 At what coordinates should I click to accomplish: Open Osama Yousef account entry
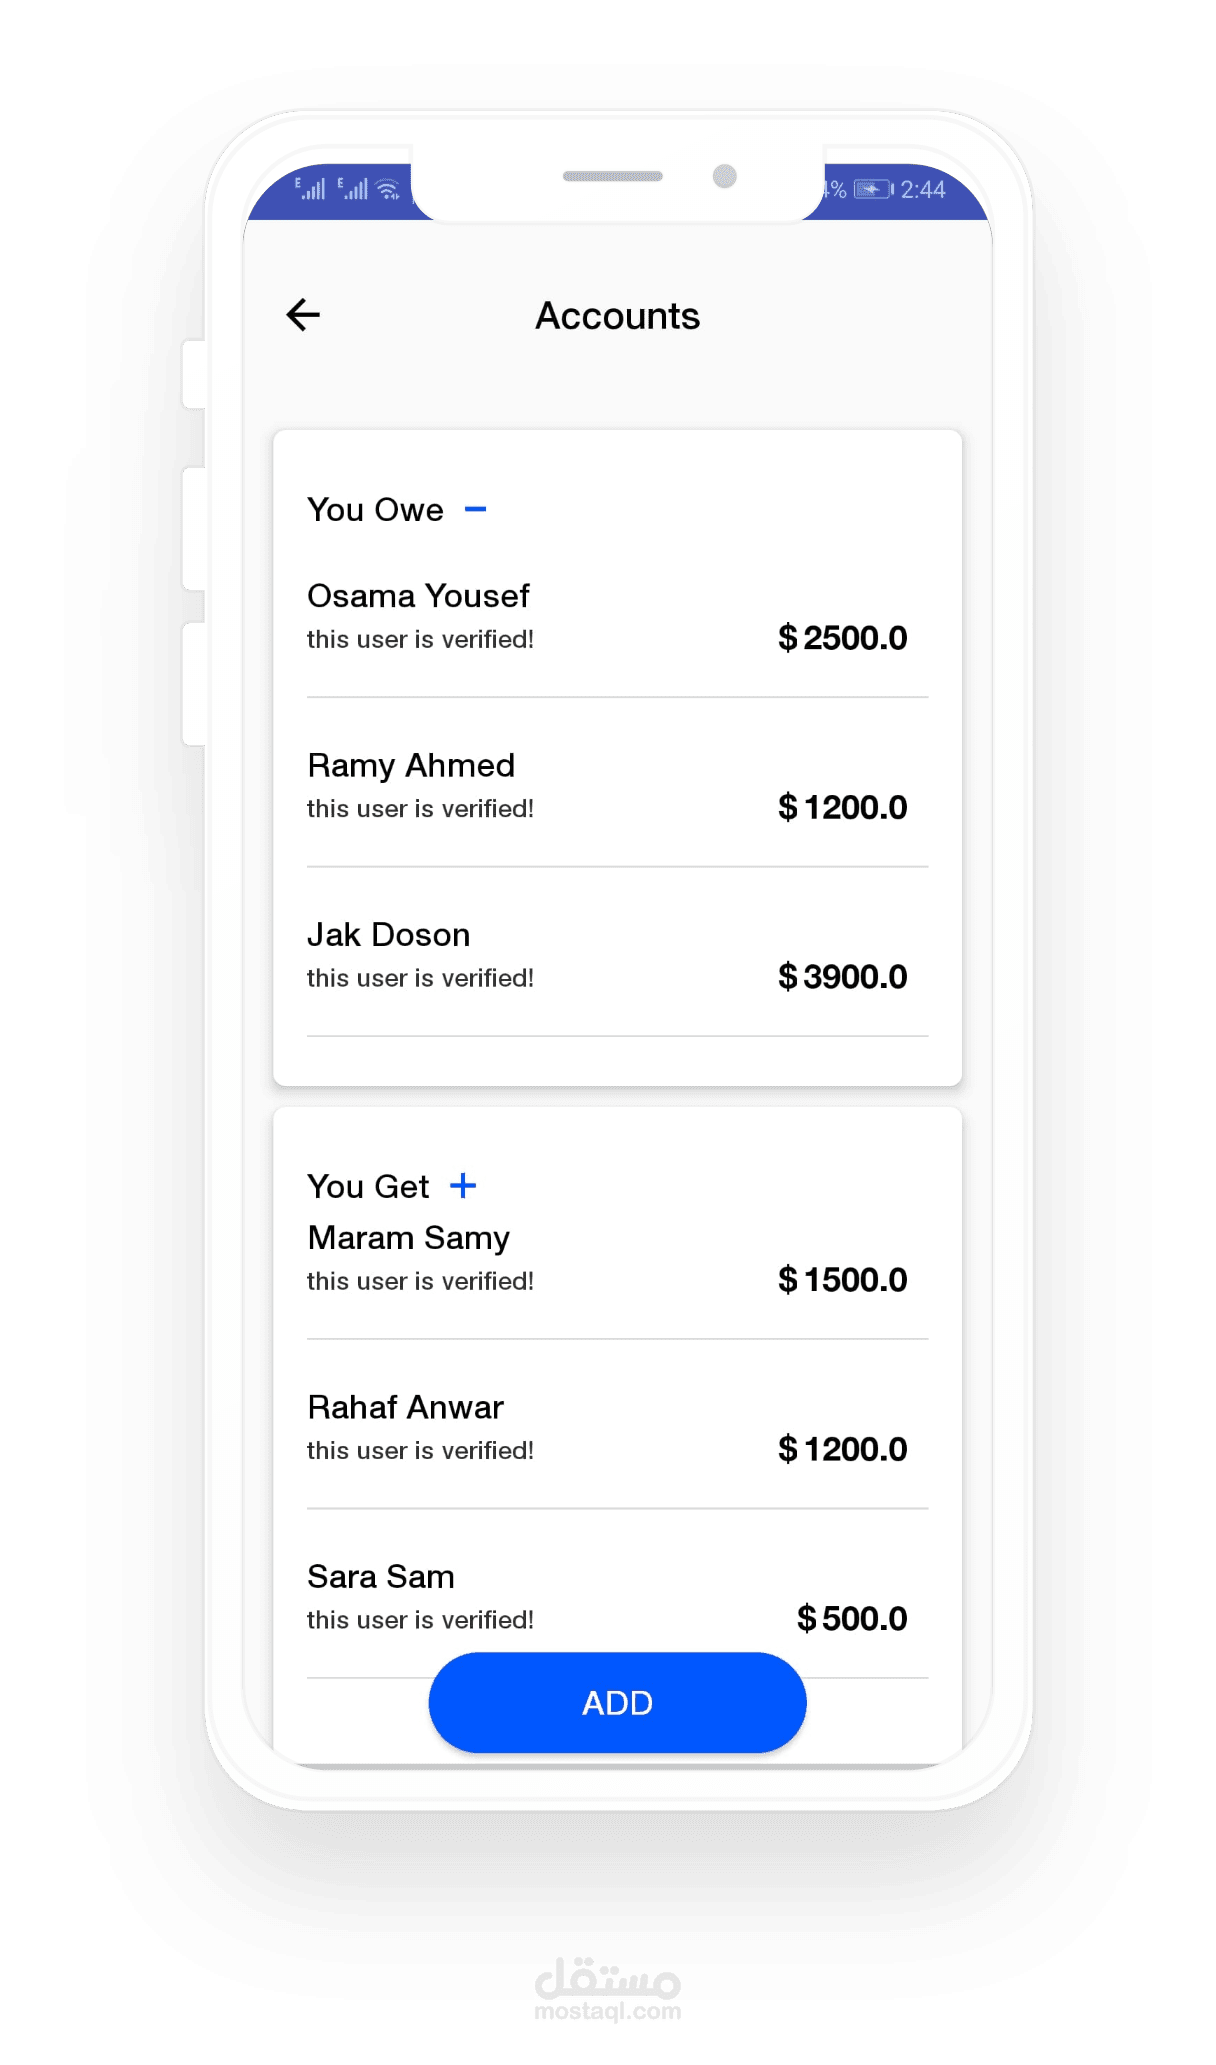coord(418,596)
